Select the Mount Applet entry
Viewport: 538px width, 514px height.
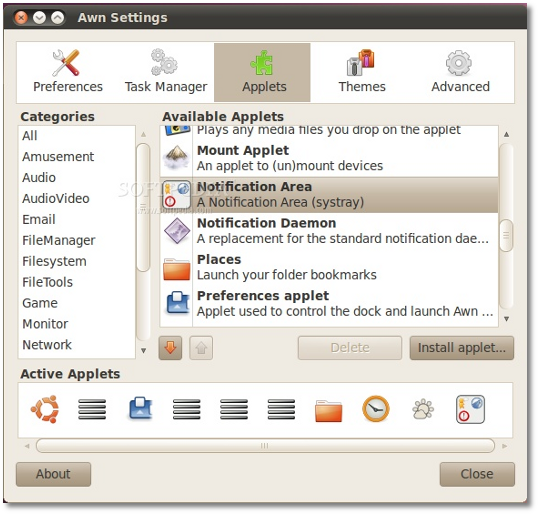329,158
